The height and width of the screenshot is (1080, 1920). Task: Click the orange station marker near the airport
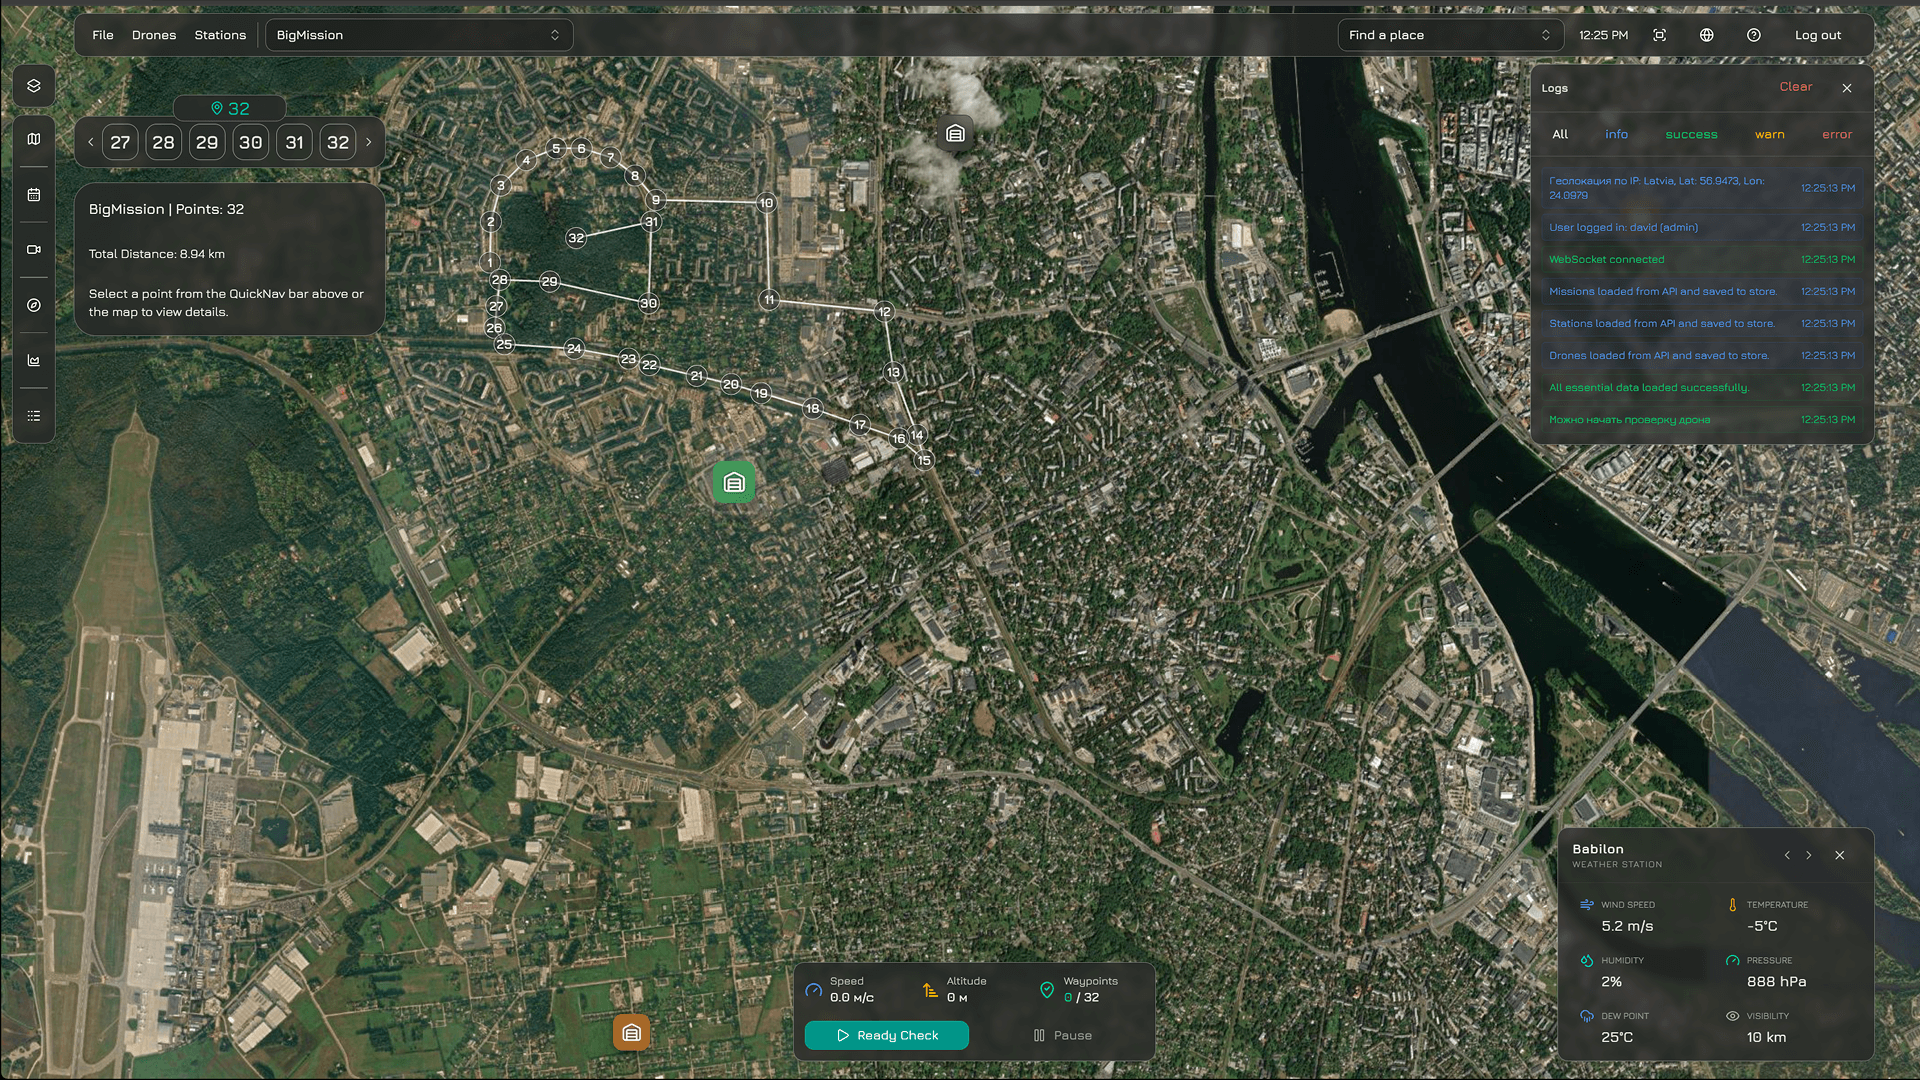coord(631,1033)
